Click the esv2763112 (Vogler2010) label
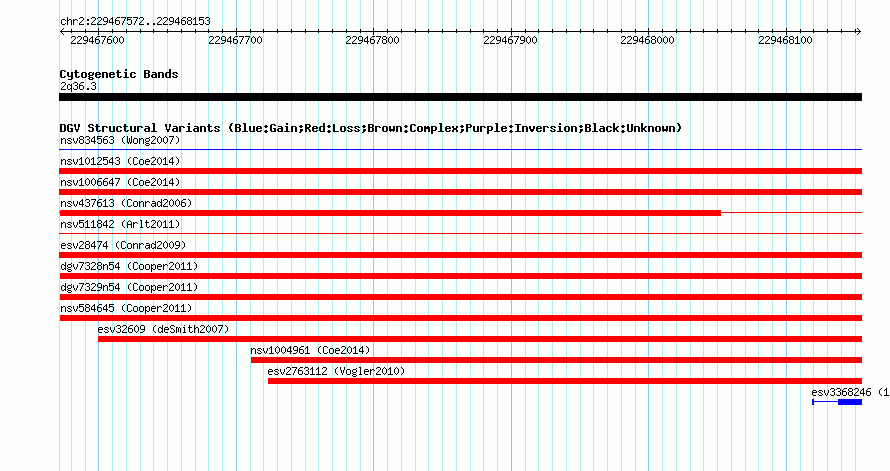The height and width of the screenshot is (471, 890). click(x=337, y=371)
